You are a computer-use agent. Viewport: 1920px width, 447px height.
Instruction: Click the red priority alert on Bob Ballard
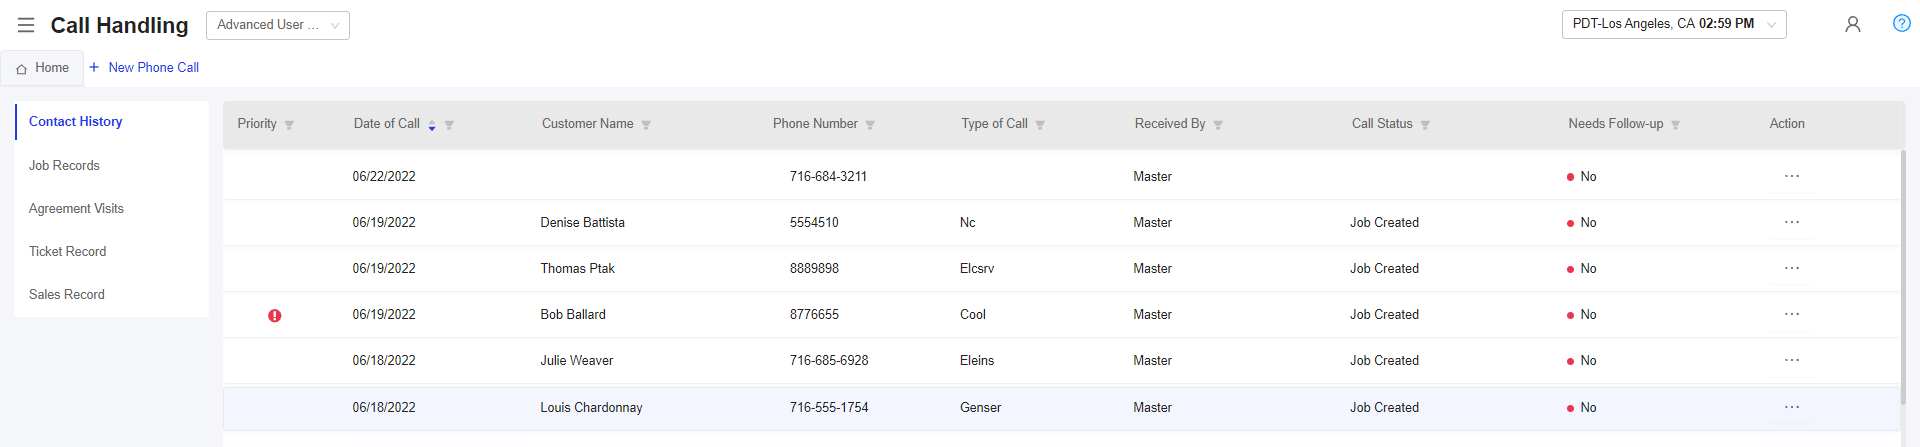[275, 315]
